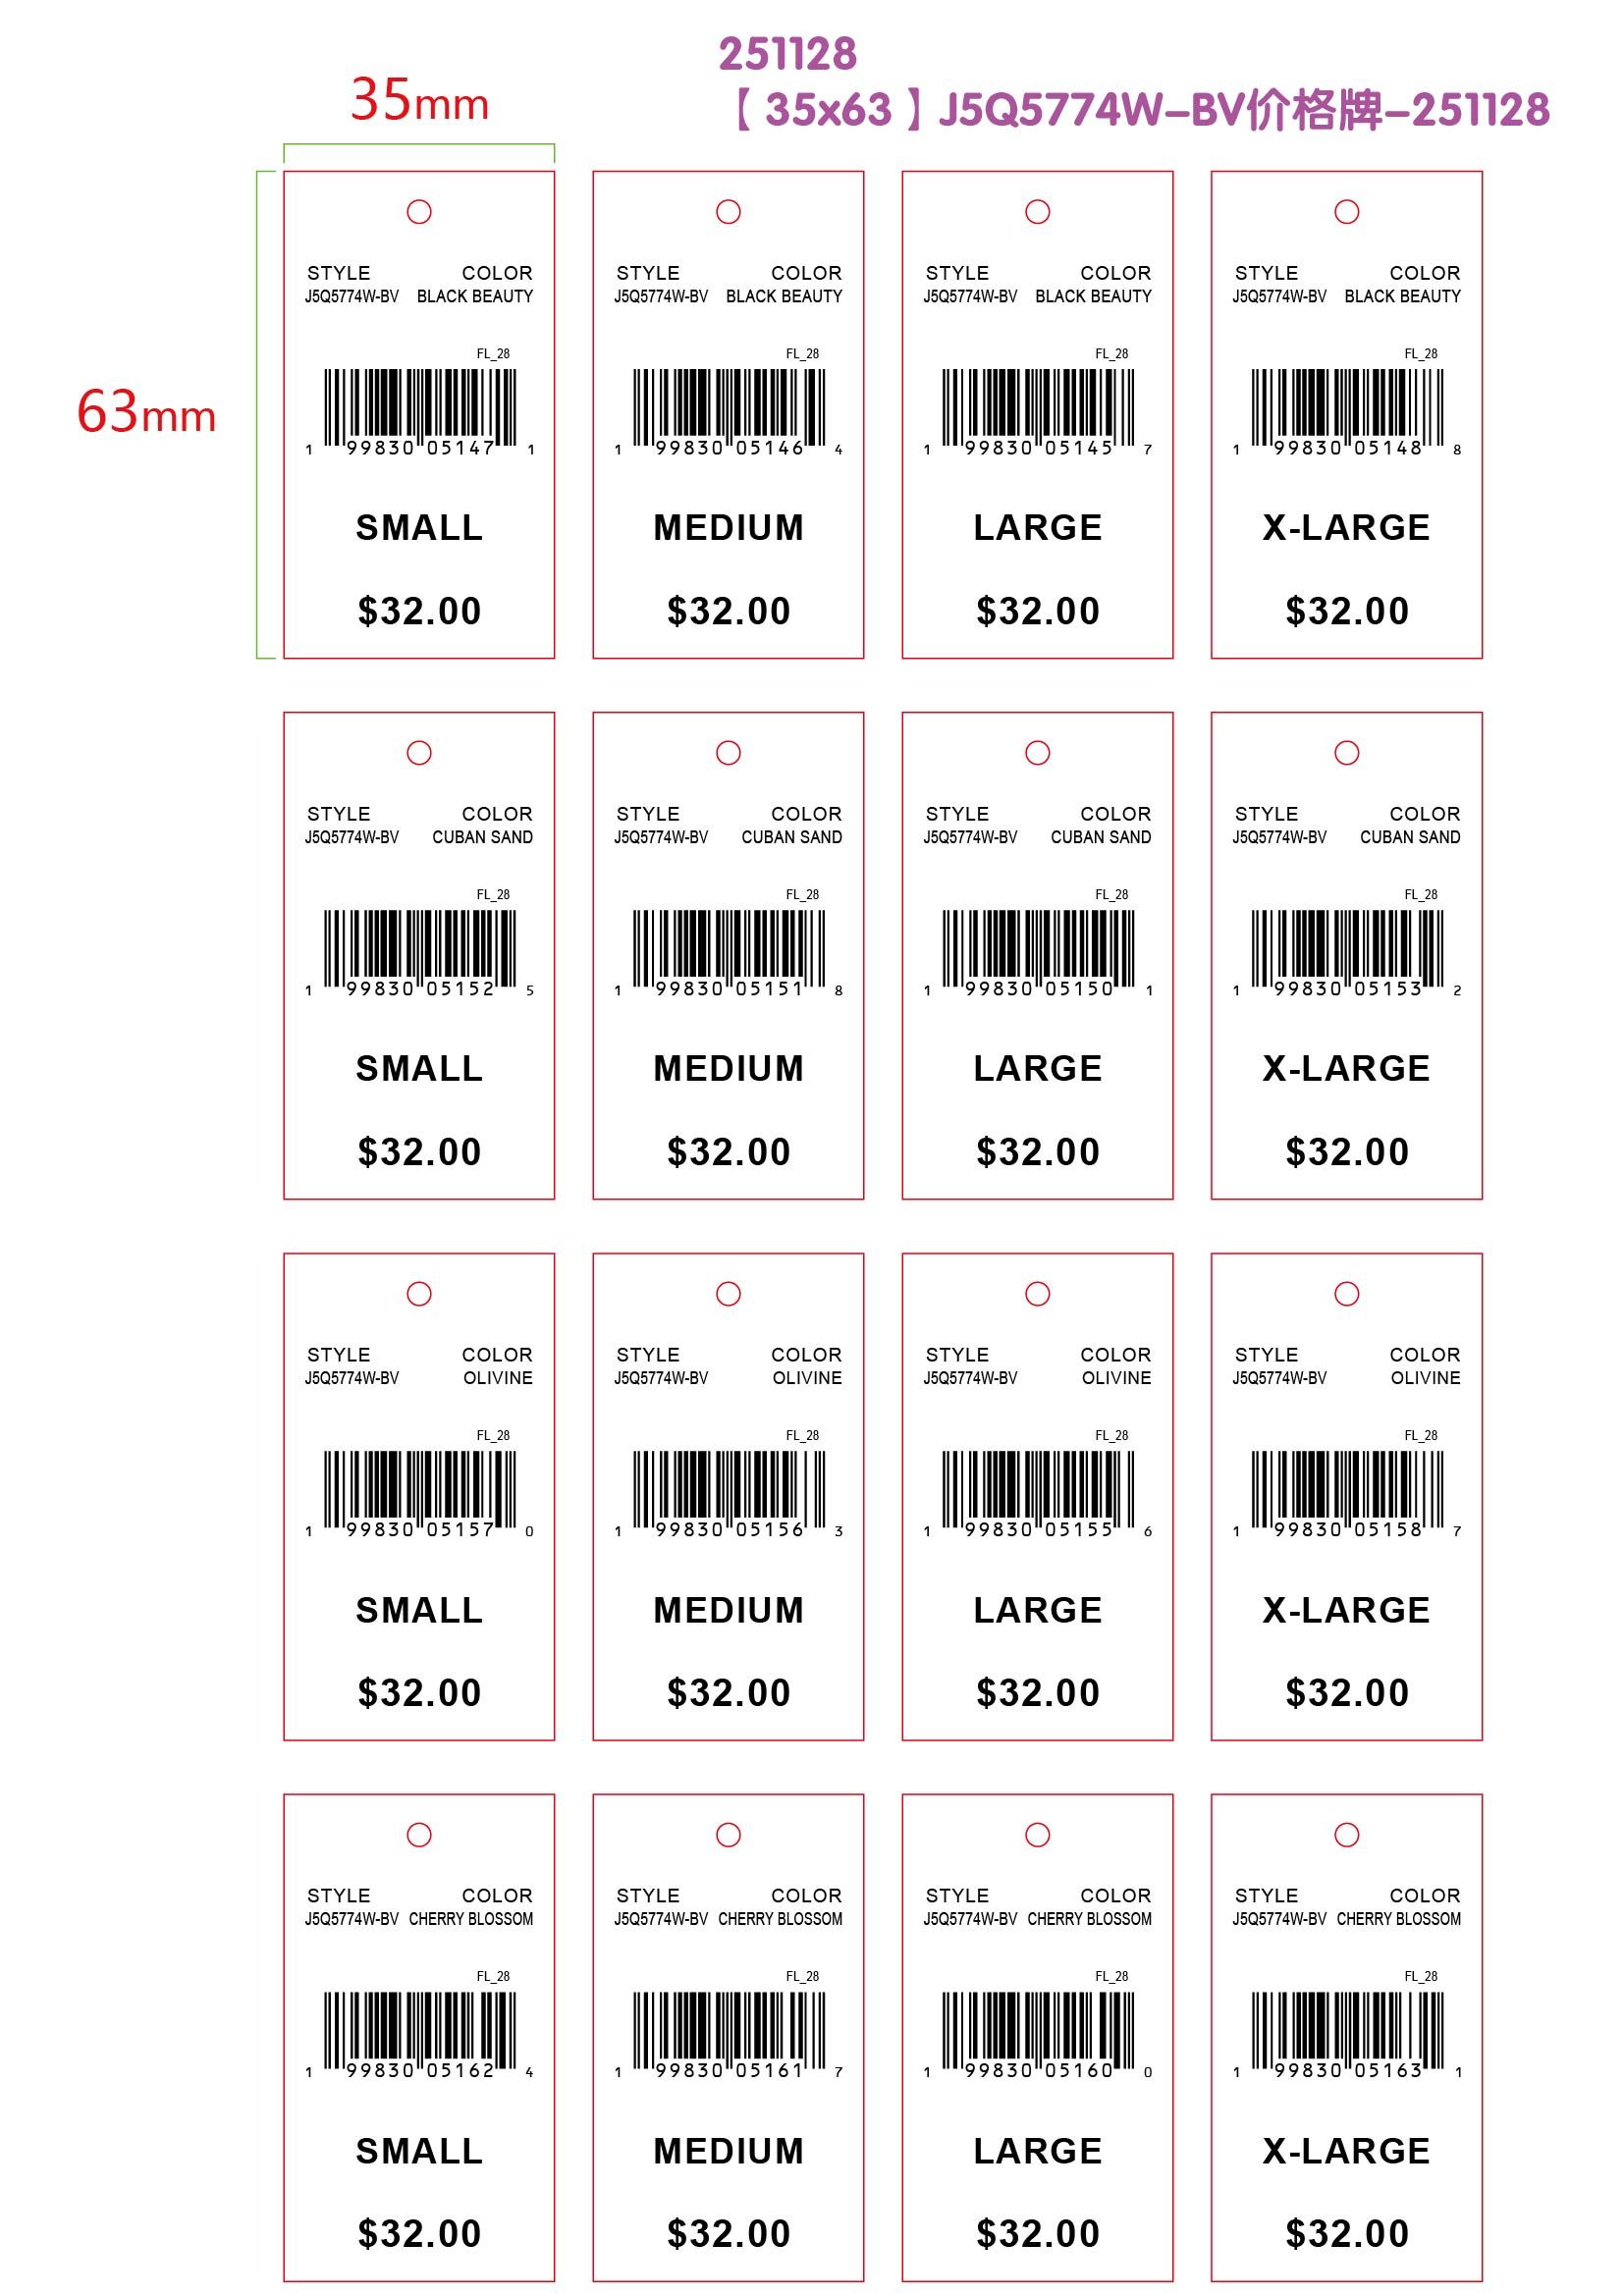Click the $32.00 price on Black Beauty X-Large tag
The height and width of the screenshot is (2296, 1624).
pos(1347,611)
